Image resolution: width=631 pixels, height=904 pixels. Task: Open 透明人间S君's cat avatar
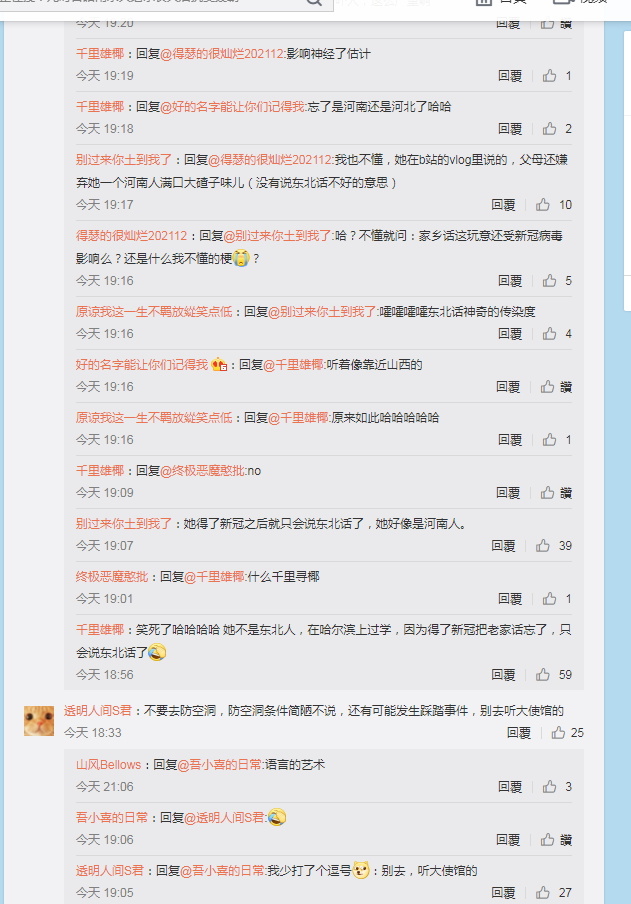39,721
